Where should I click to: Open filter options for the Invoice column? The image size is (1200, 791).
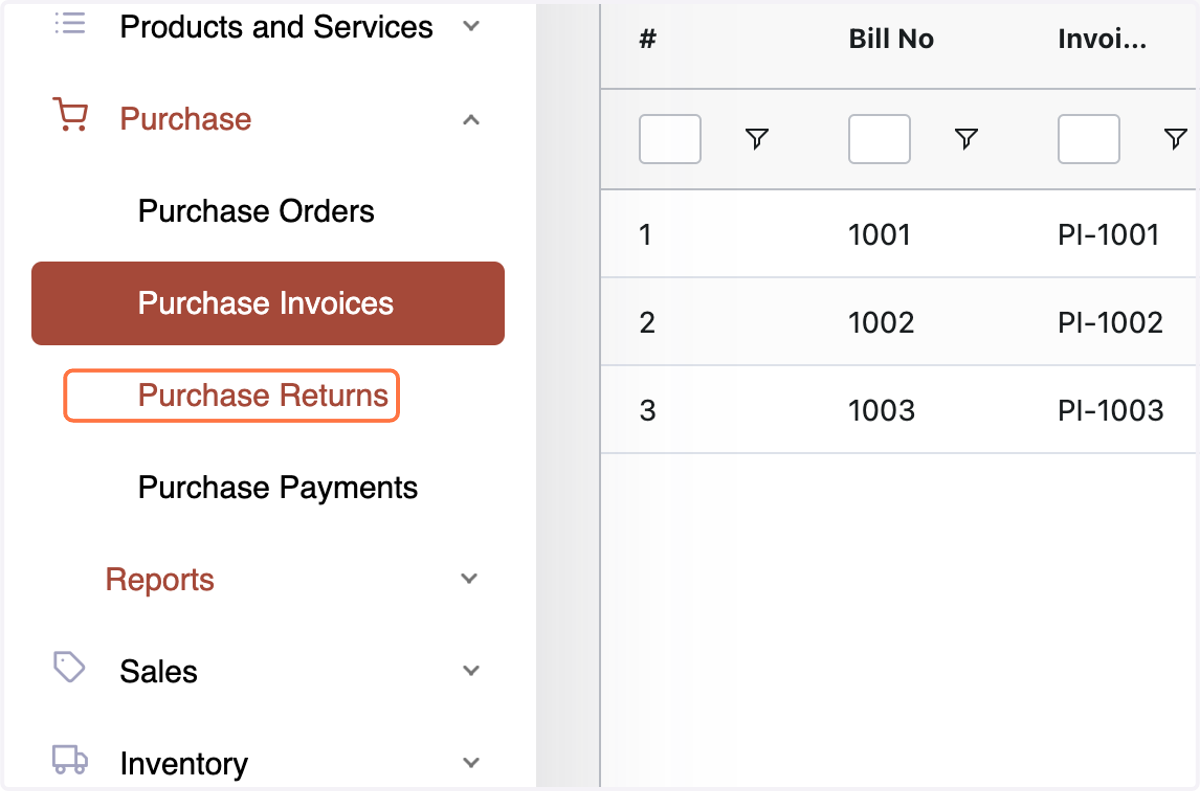click(x=1176, y=139)
